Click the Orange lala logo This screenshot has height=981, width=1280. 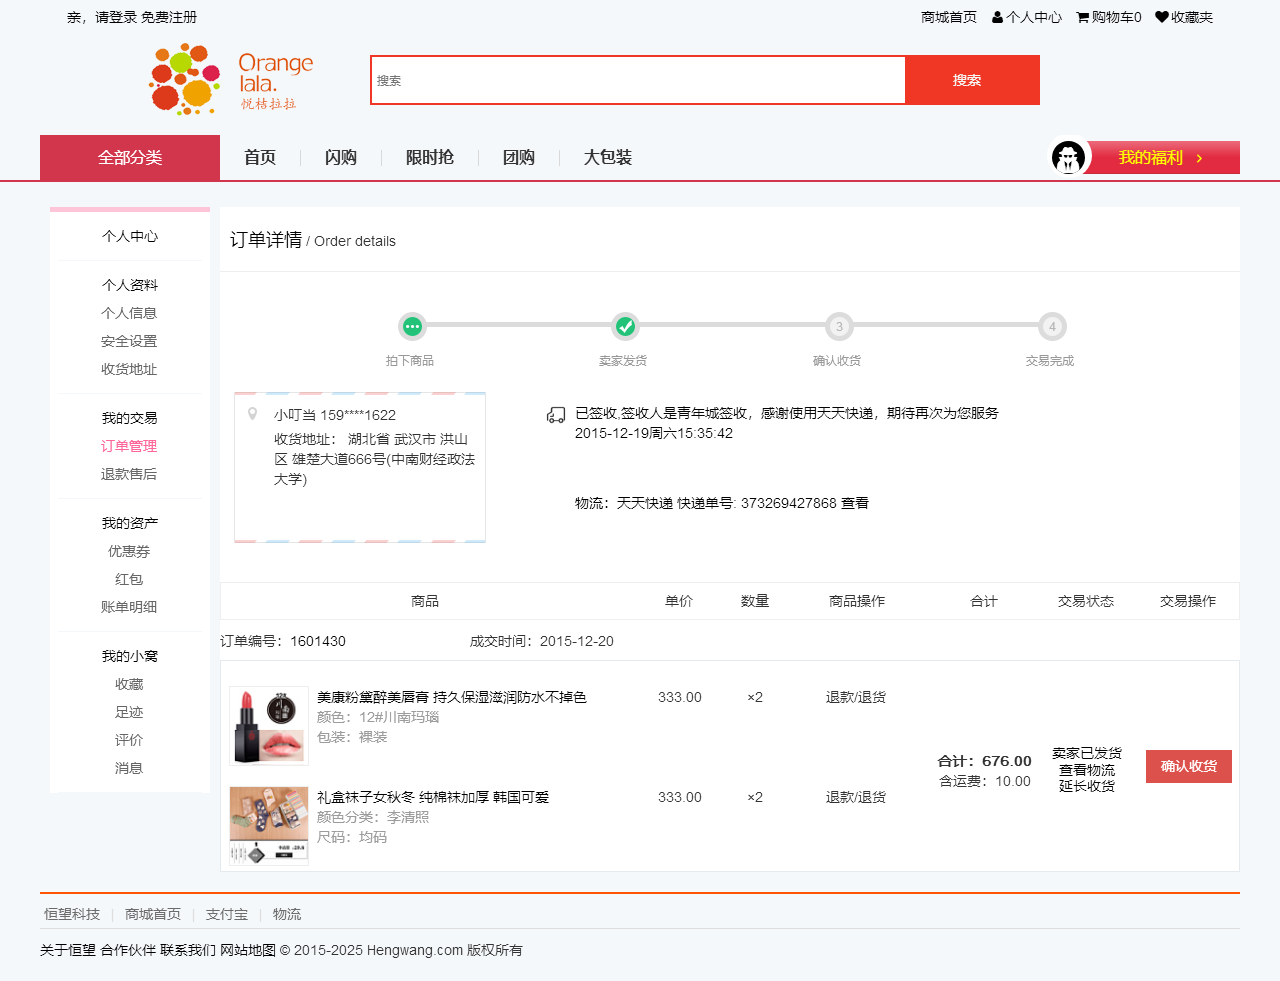[x=230, y=79]
